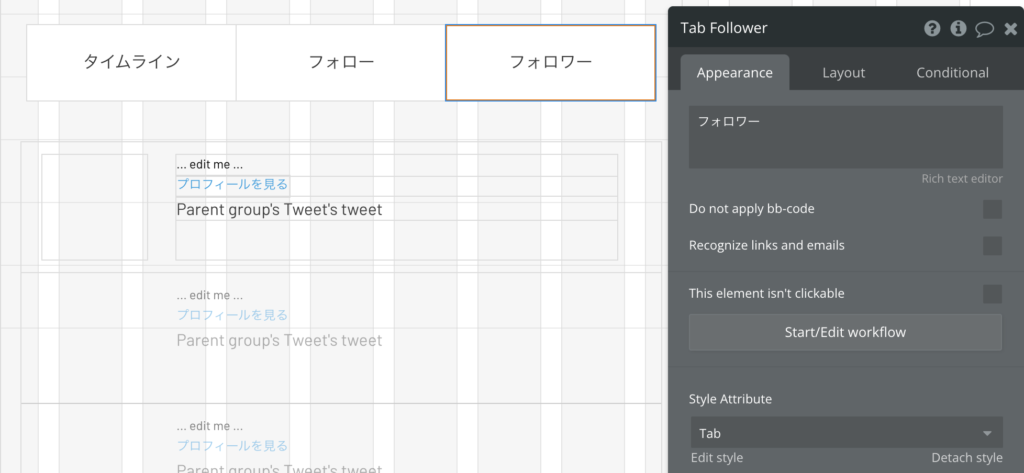Select the empty image box in first cell
1024x473 pixels.
[95, 207]
